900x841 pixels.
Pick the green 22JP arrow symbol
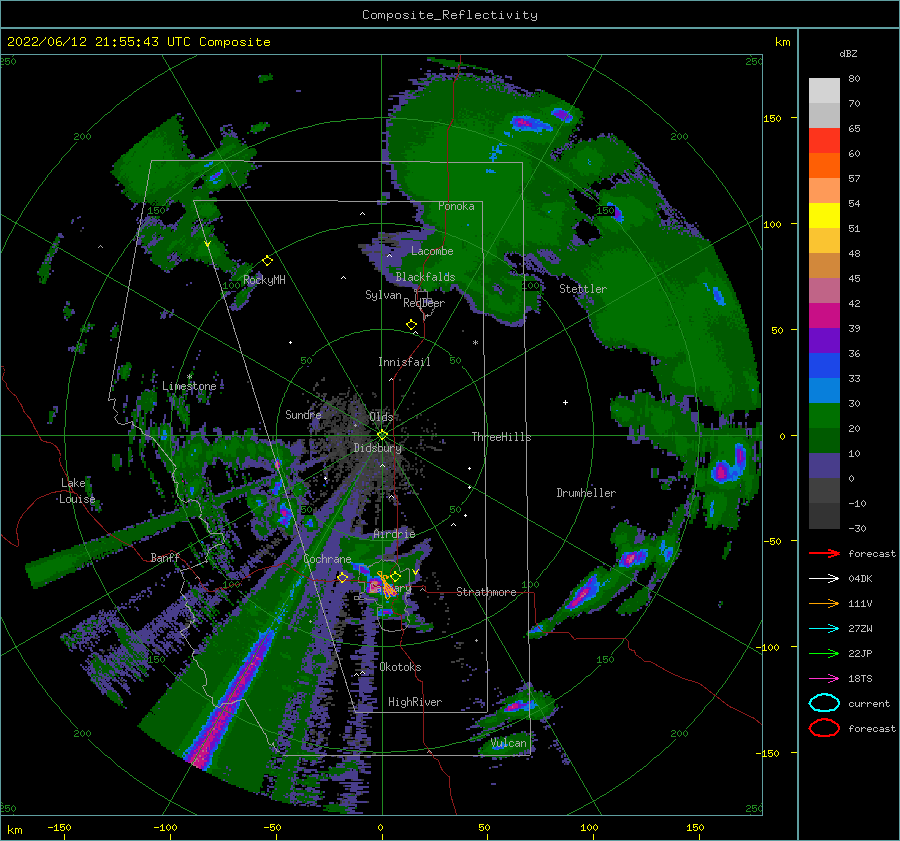pos(824,653)
